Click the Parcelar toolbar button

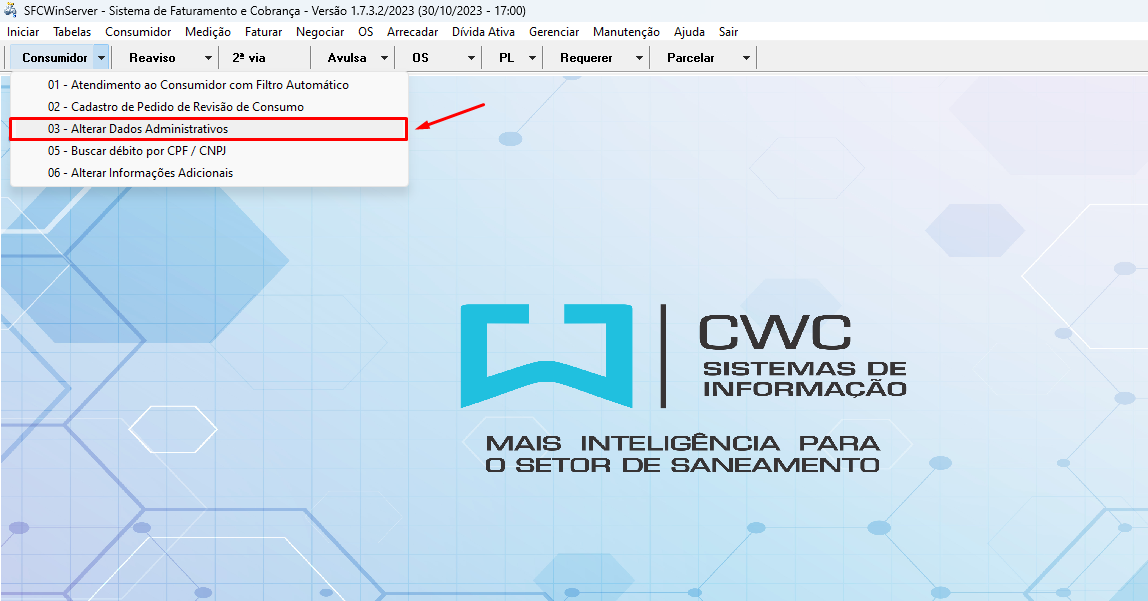click(x=691, y=58)
